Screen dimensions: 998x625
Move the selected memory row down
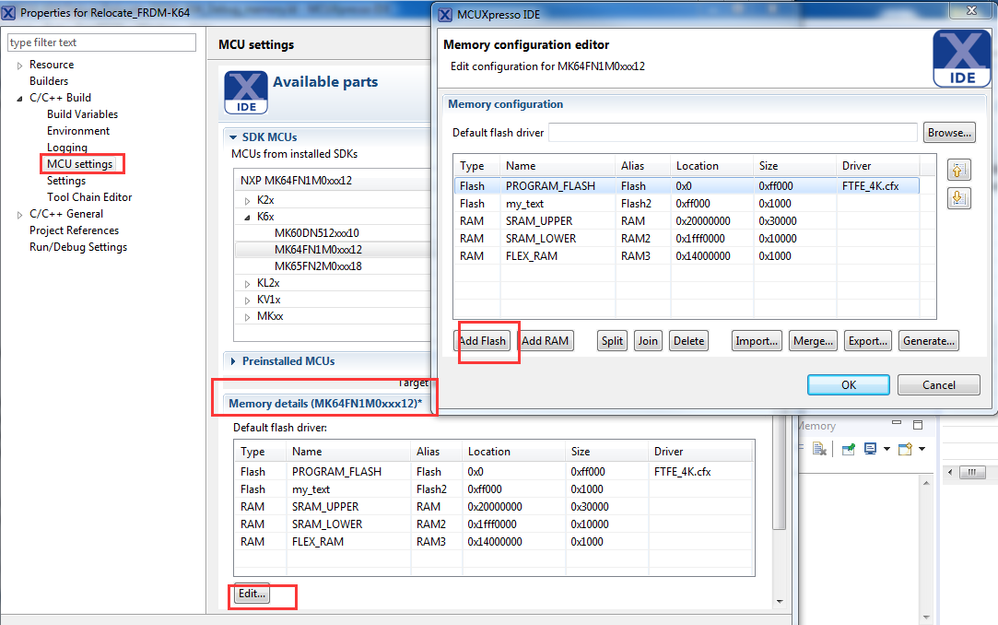coord(959,199)
